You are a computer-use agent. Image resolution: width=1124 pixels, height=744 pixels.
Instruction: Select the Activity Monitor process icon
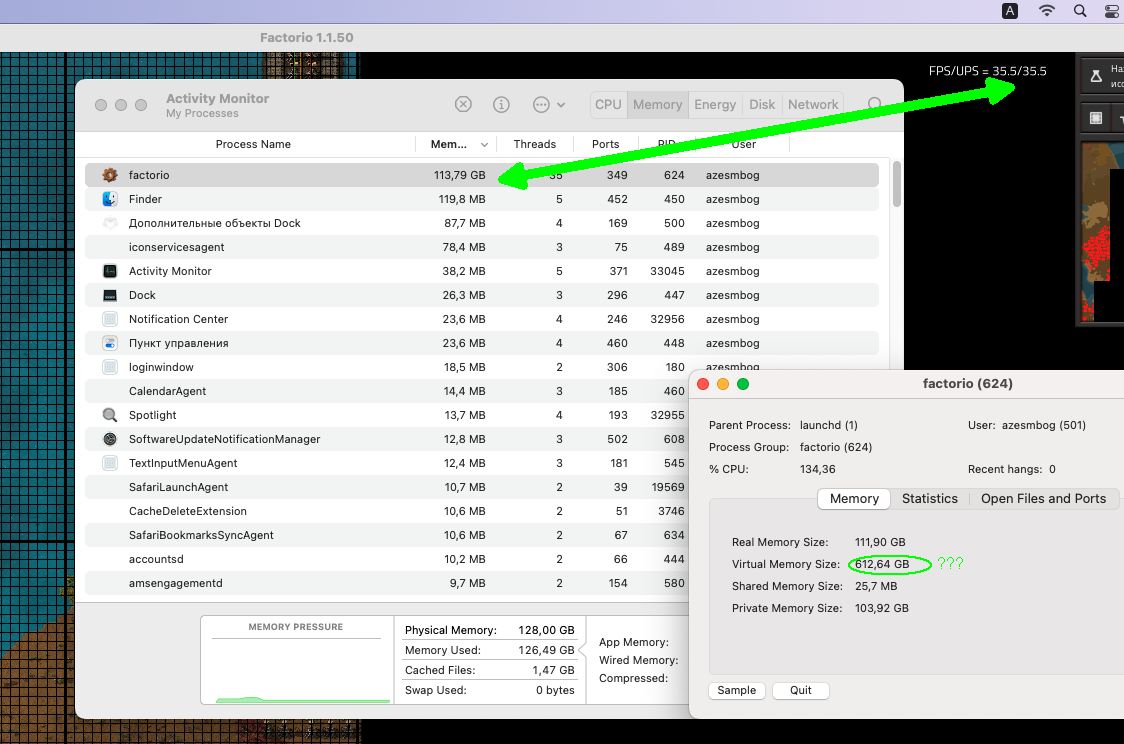(110, 271)
